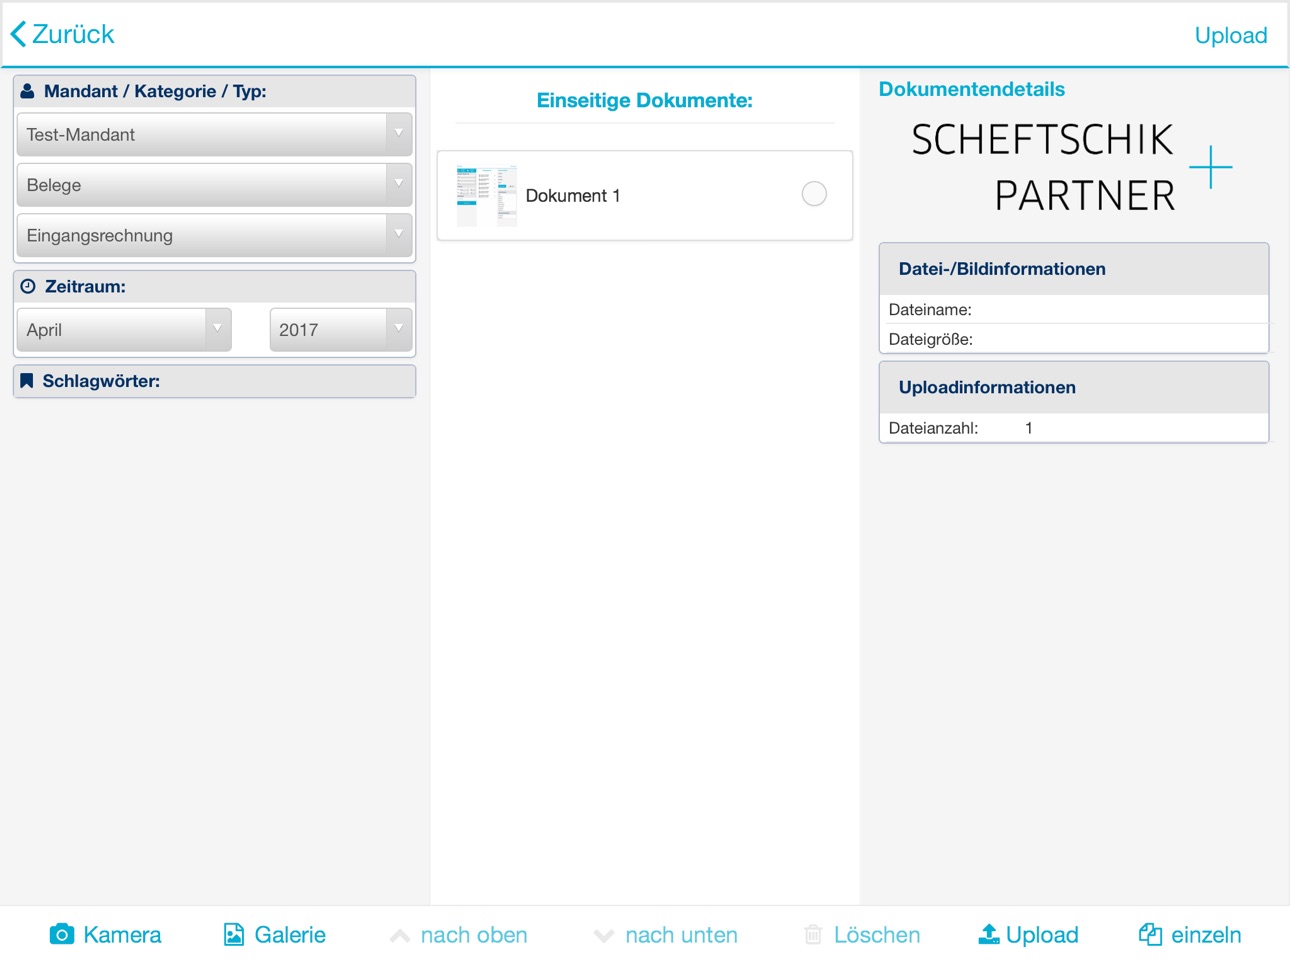Click the clock icon beside Zeitraum
This screenshot has width=1290, height=968.
pos(28,286)
